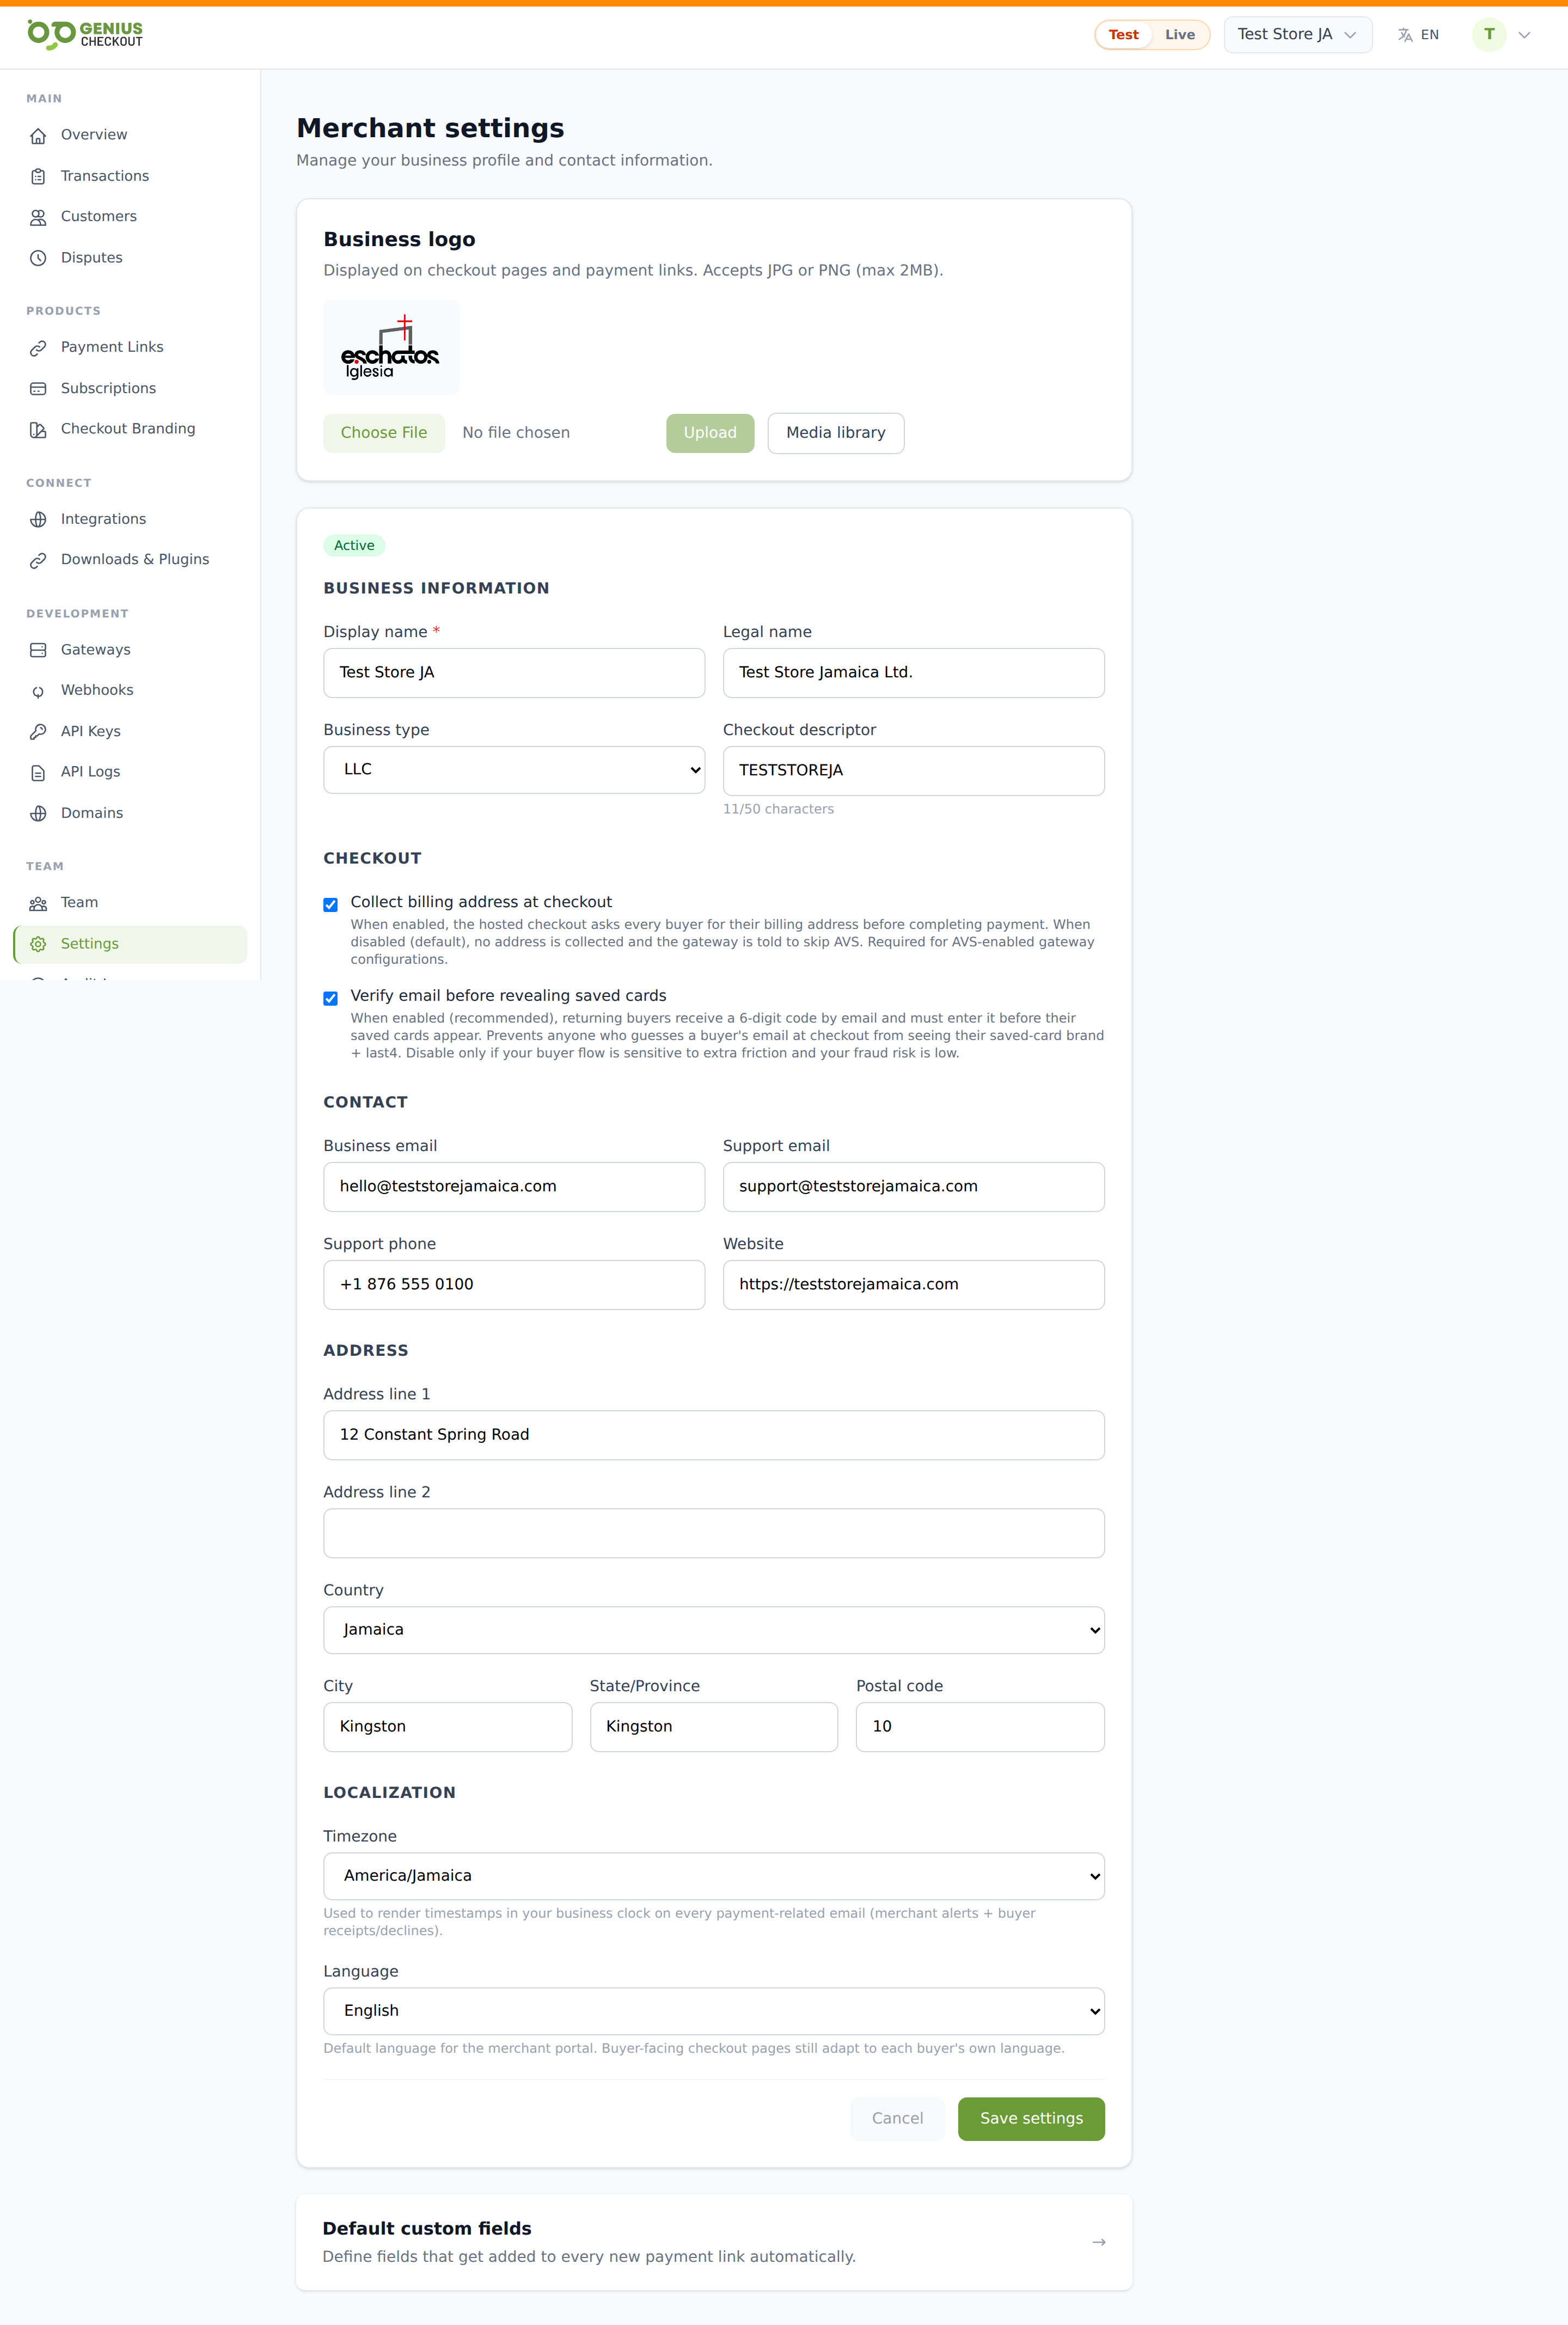Click the EN language switcher
The height and width of the screenshot is (2325, 1568).
[1418, 35]
